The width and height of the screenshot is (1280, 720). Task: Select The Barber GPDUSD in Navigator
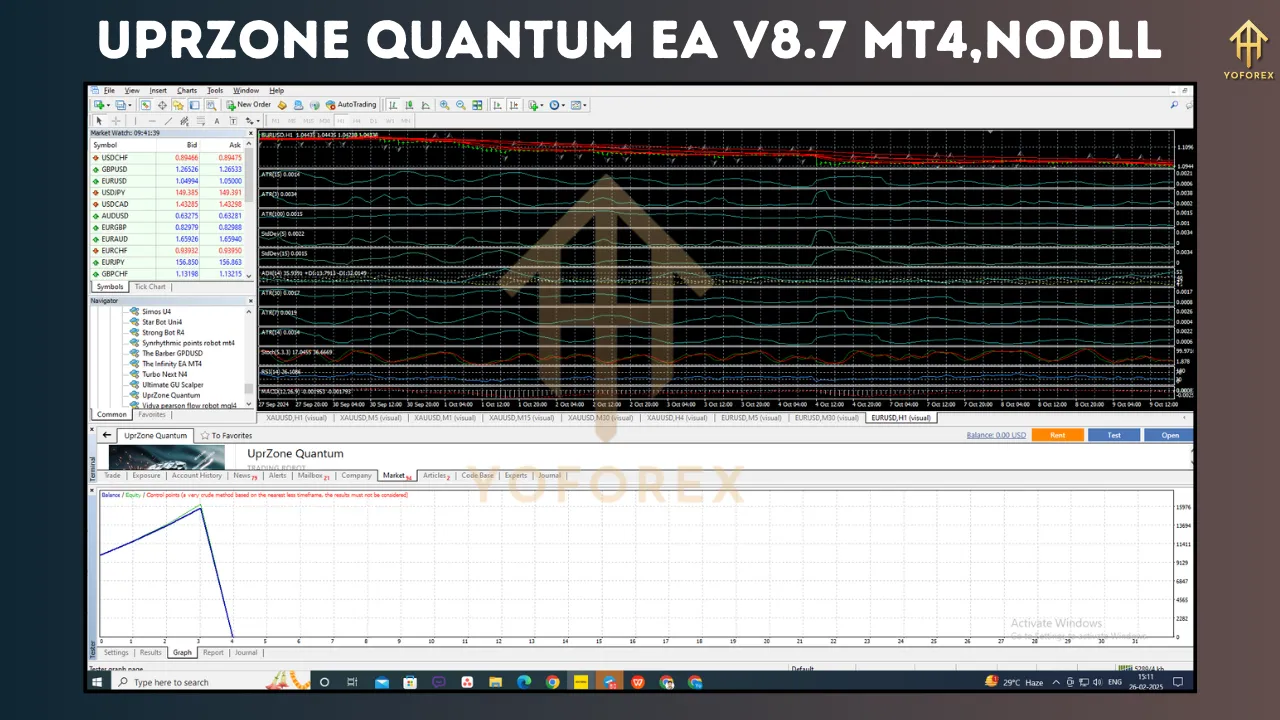point(172,353)
